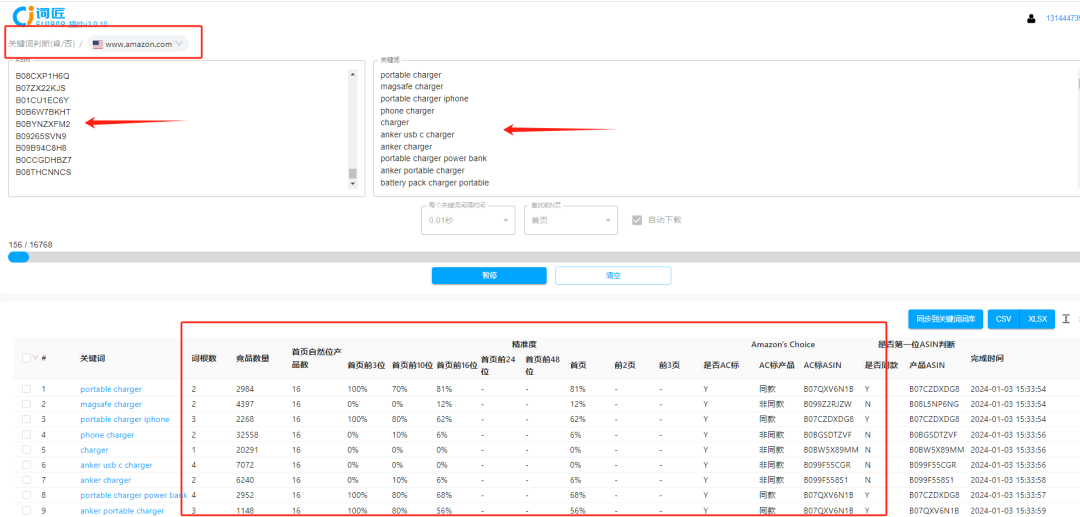
Task: Click the Amazon's Choice group header
Action: (x=782, y=344)
